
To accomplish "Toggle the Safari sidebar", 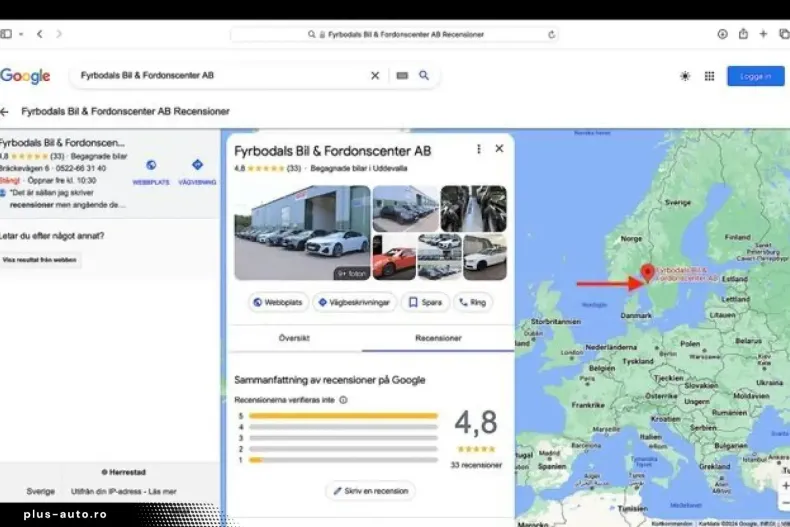I will (x=7, y=34).
